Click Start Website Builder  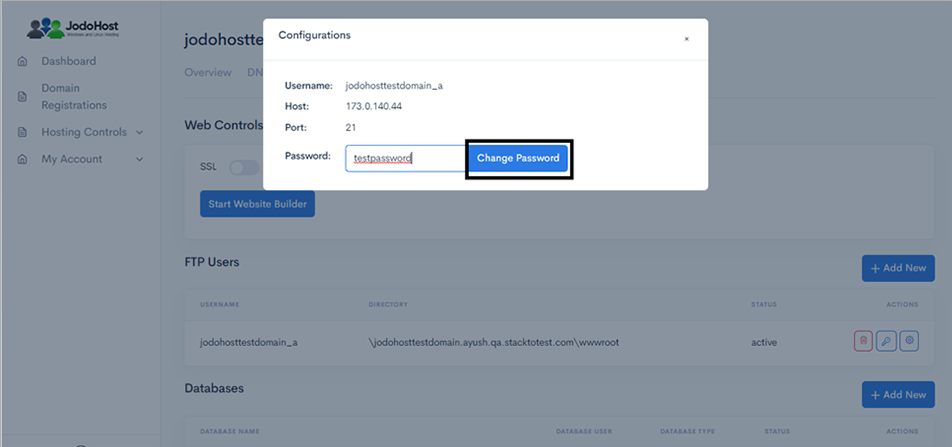click(x=257, y=204)
